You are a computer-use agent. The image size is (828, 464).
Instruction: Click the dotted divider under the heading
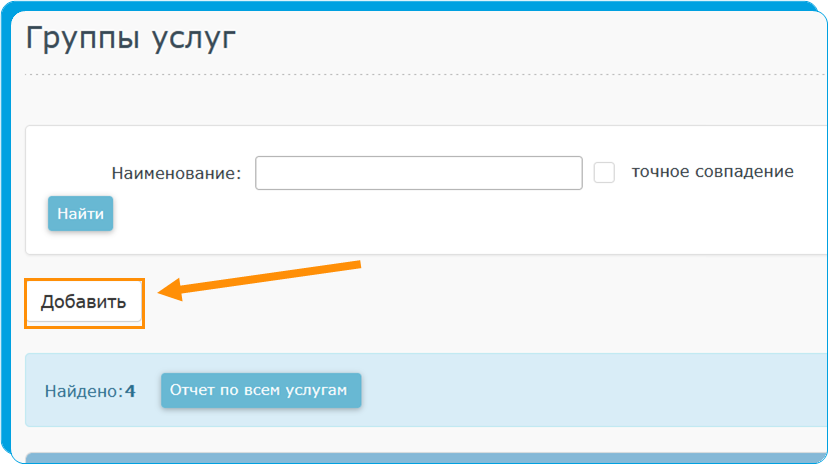pos(400,75)
